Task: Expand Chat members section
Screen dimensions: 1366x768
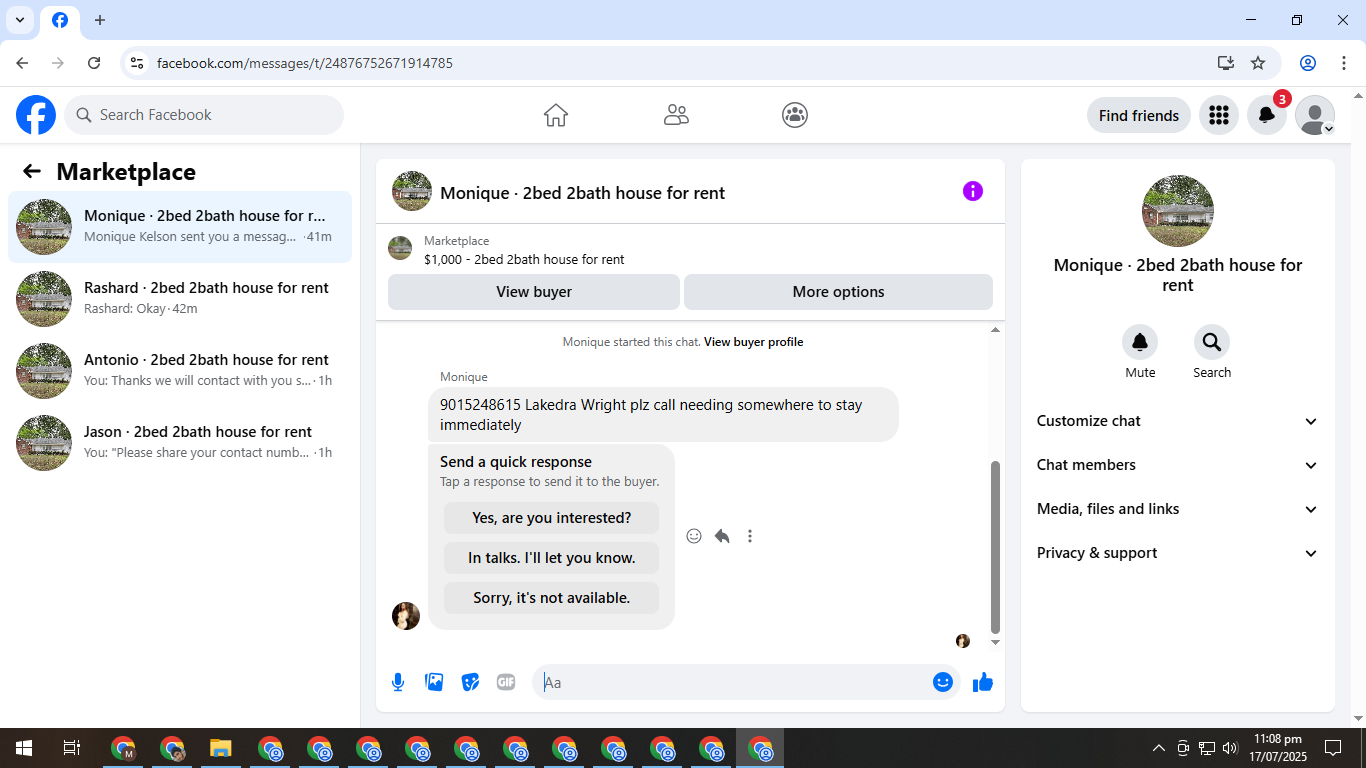Action: pyautogui.click(x=1178, y=465)
